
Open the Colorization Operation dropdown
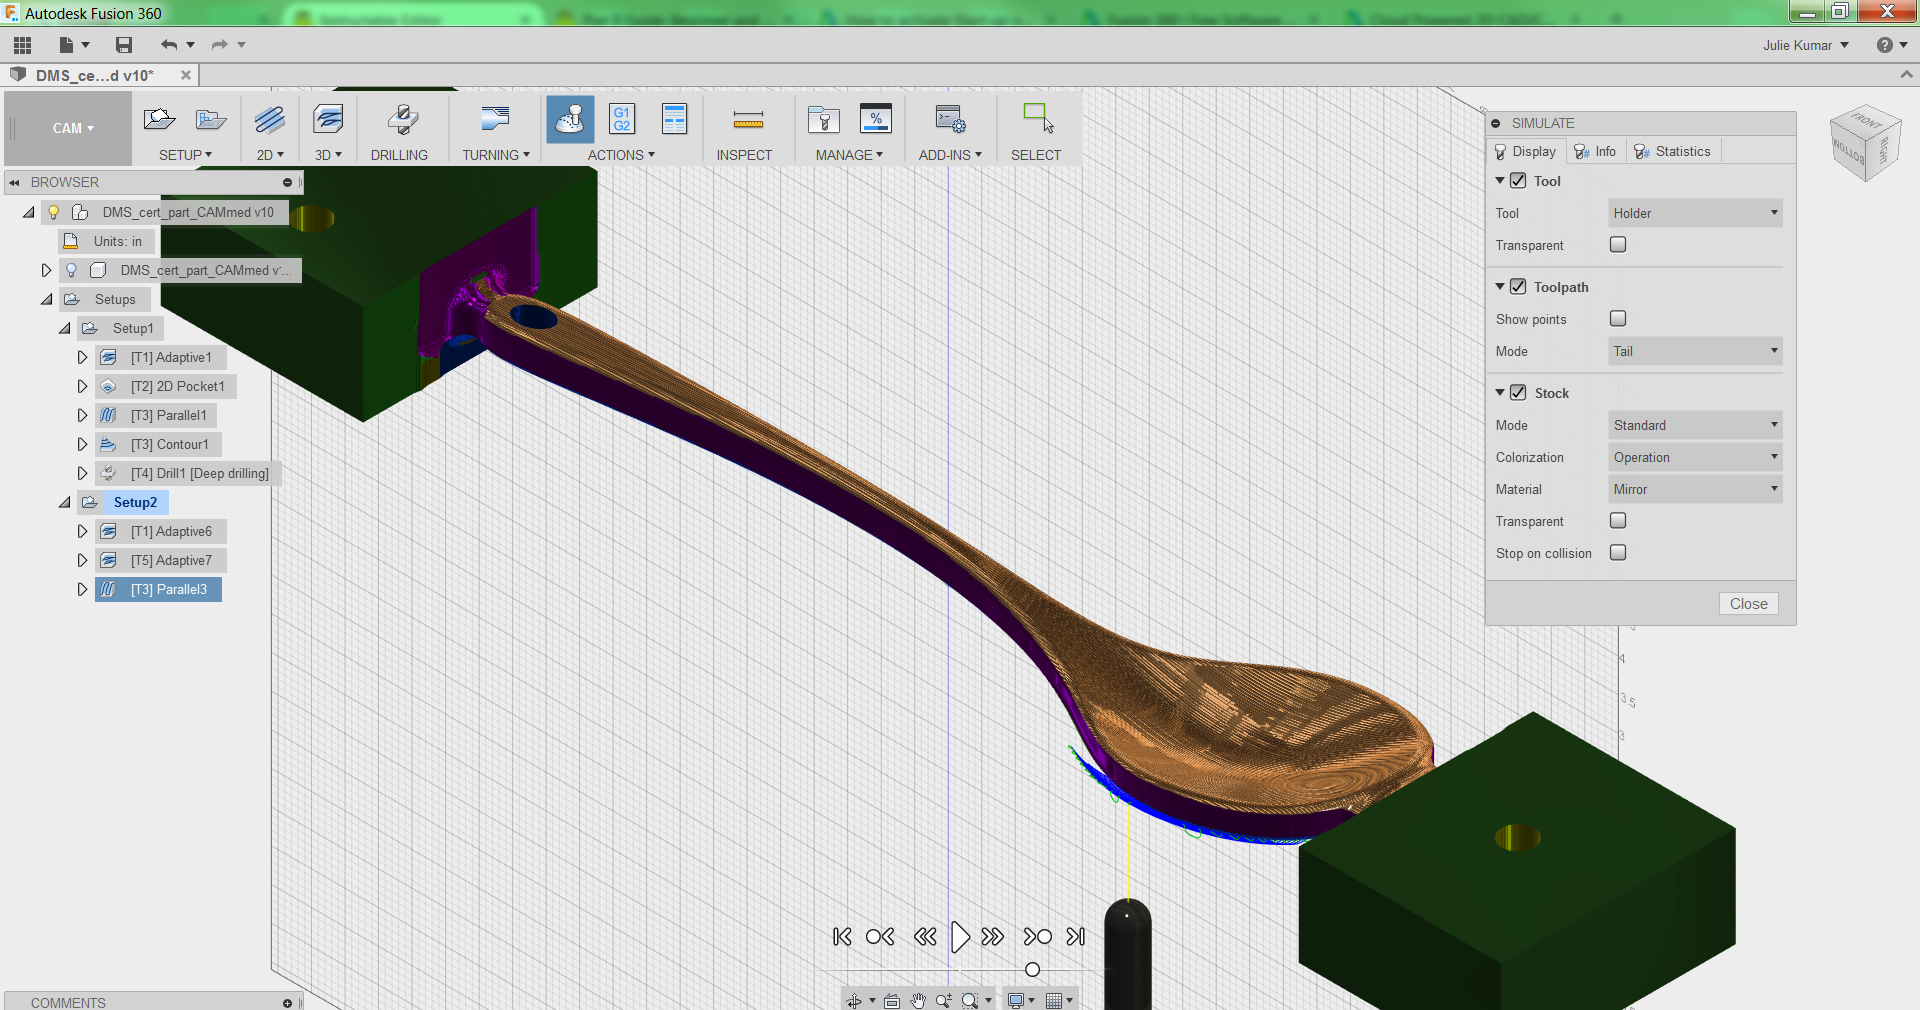[1695, 457]
